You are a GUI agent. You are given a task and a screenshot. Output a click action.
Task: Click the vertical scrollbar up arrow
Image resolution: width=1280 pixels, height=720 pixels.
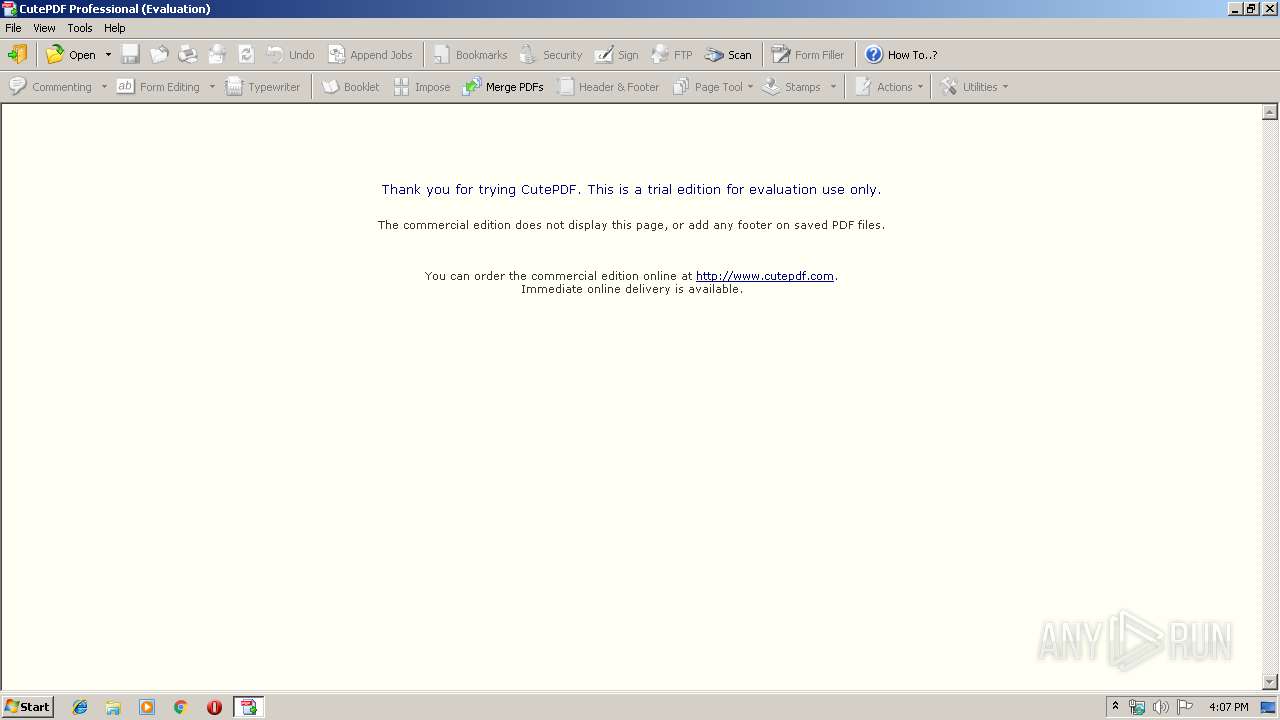click(1270, 112)
